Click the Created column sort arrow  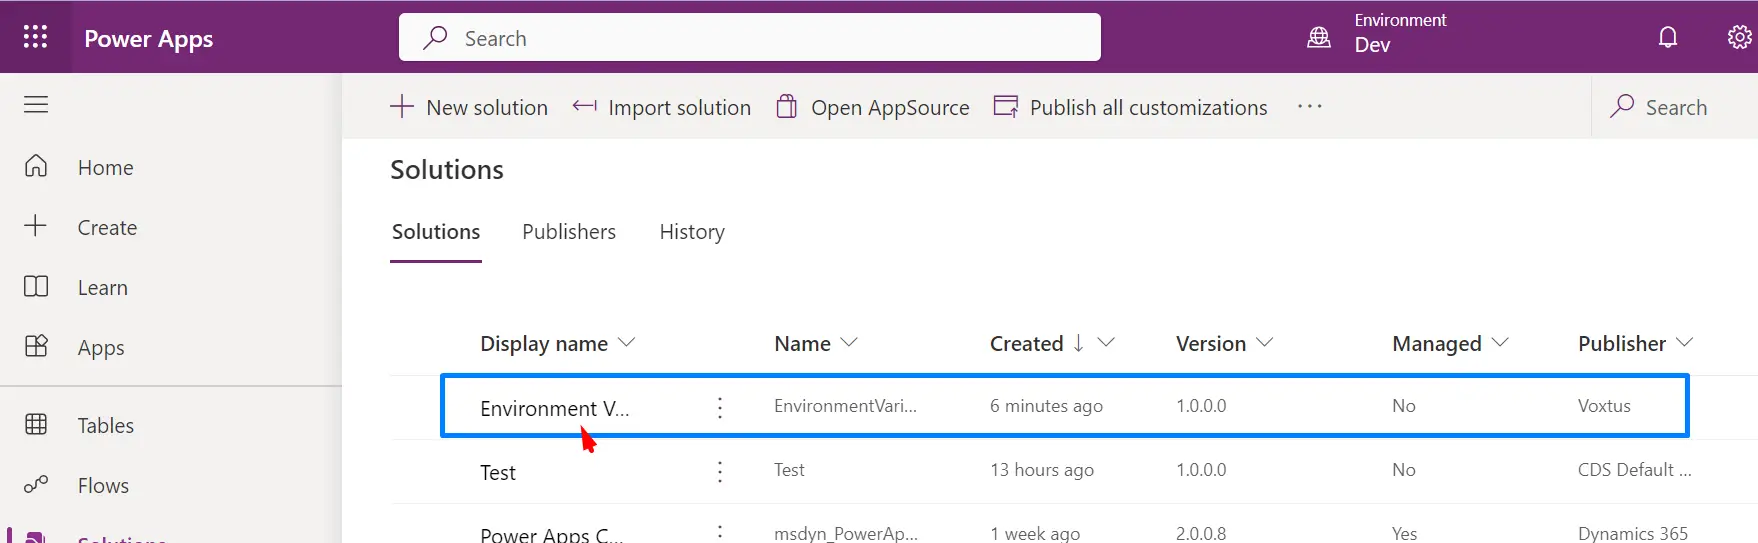coord(1078,343)
